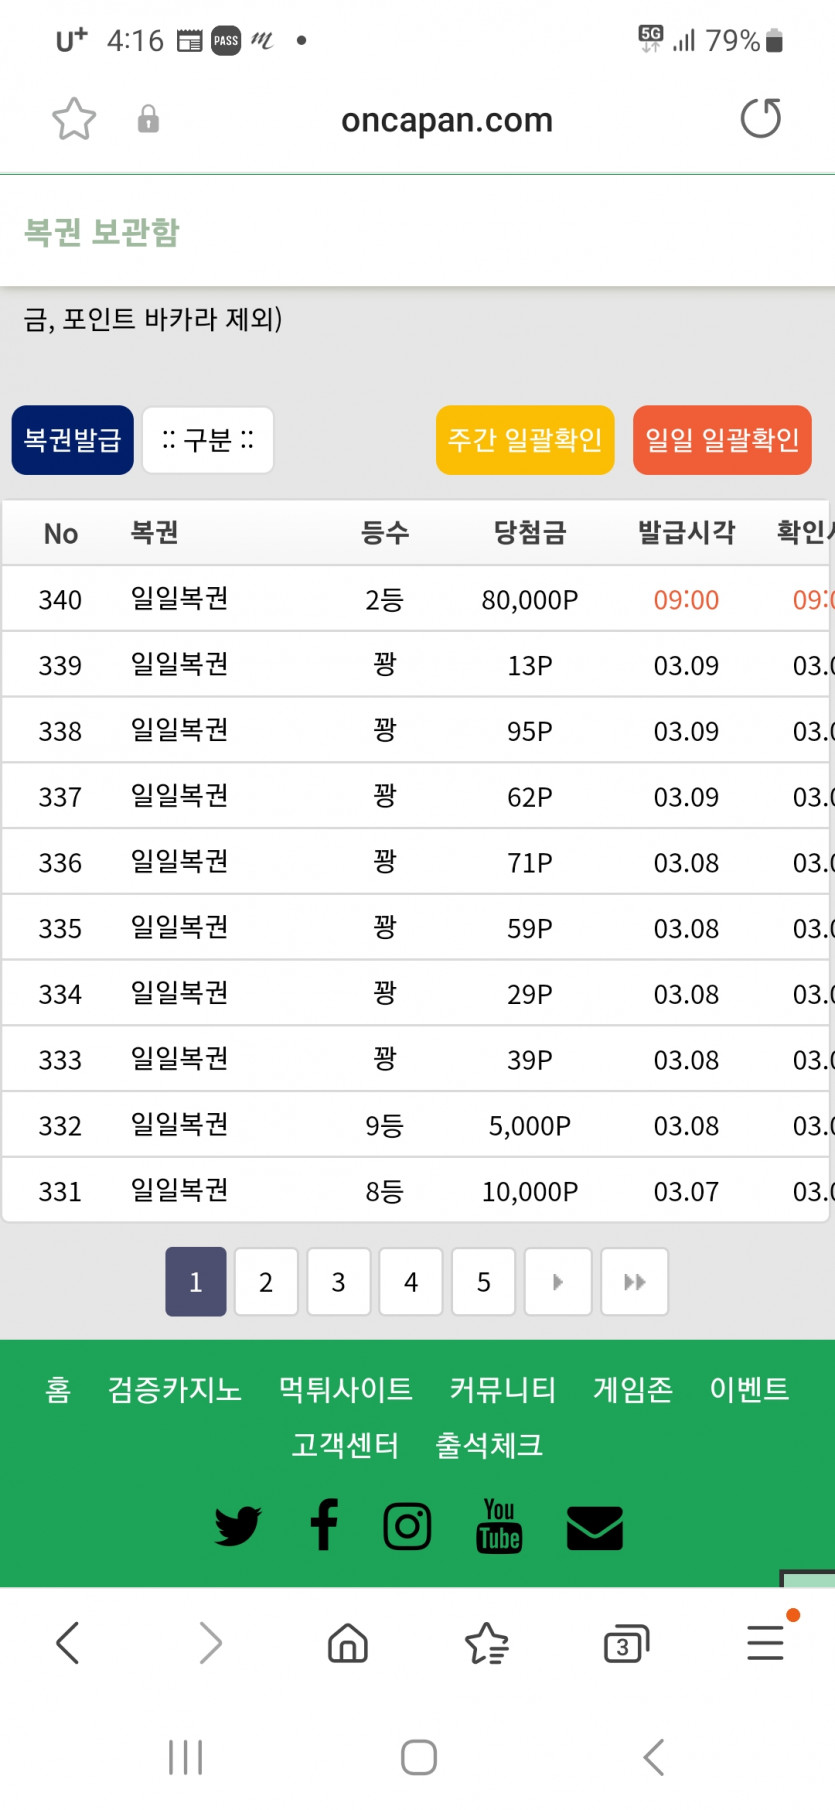The image size is (835, 1810).
Task: Open the 출석체크 footer link
Action: pyautogui.click(x=489, y=1445)
